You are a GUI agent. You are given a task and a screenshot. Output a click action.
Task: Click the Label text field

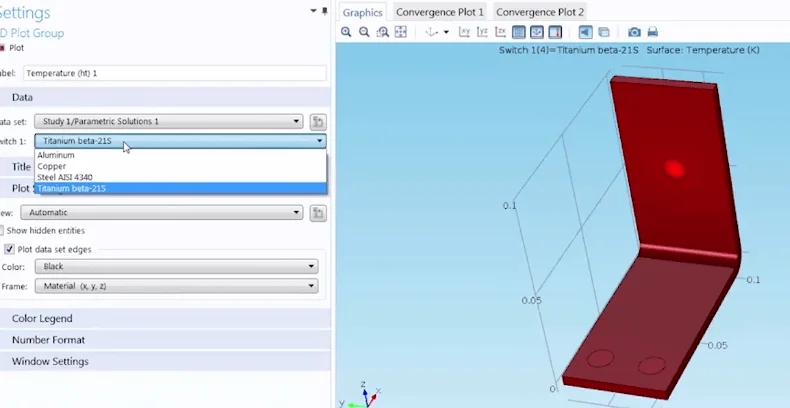[174, 73]
